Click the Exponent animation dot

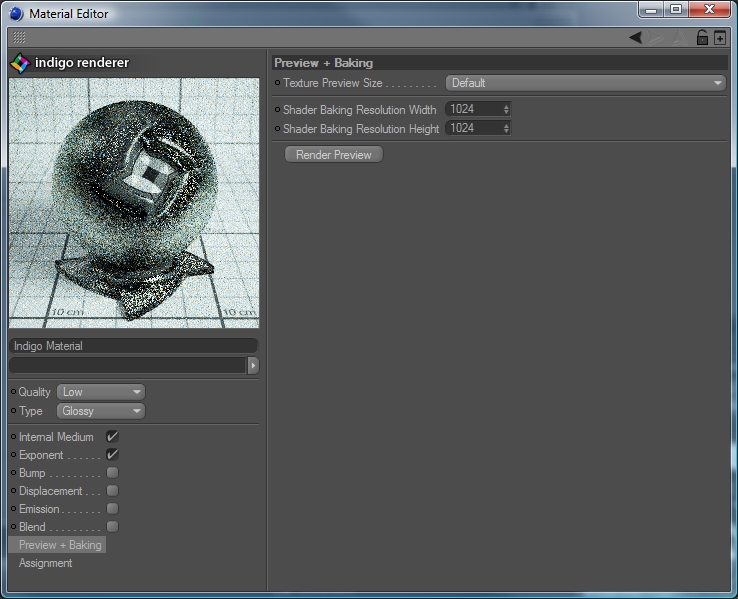pos(14,455)
